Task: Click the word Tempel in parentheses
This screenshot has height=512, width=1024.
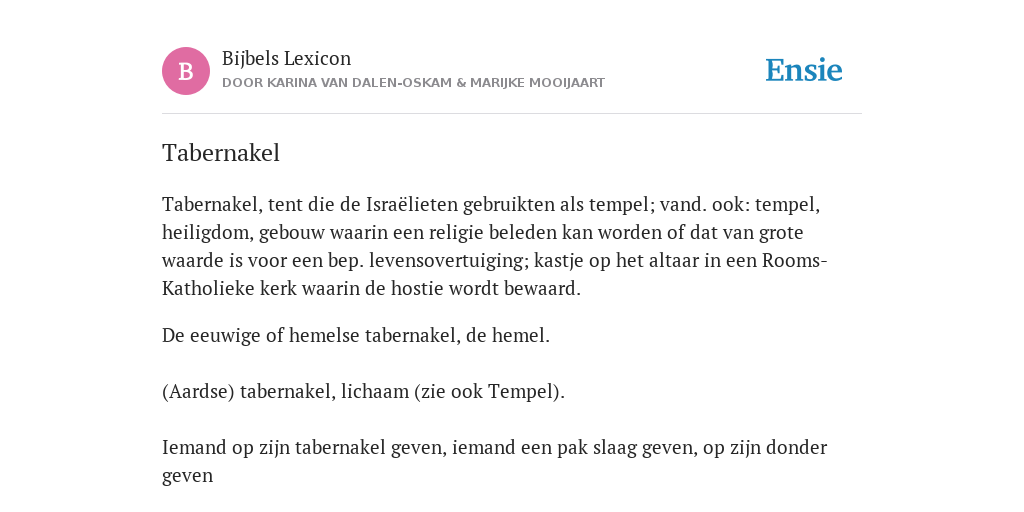Action: tap(520, 392)
